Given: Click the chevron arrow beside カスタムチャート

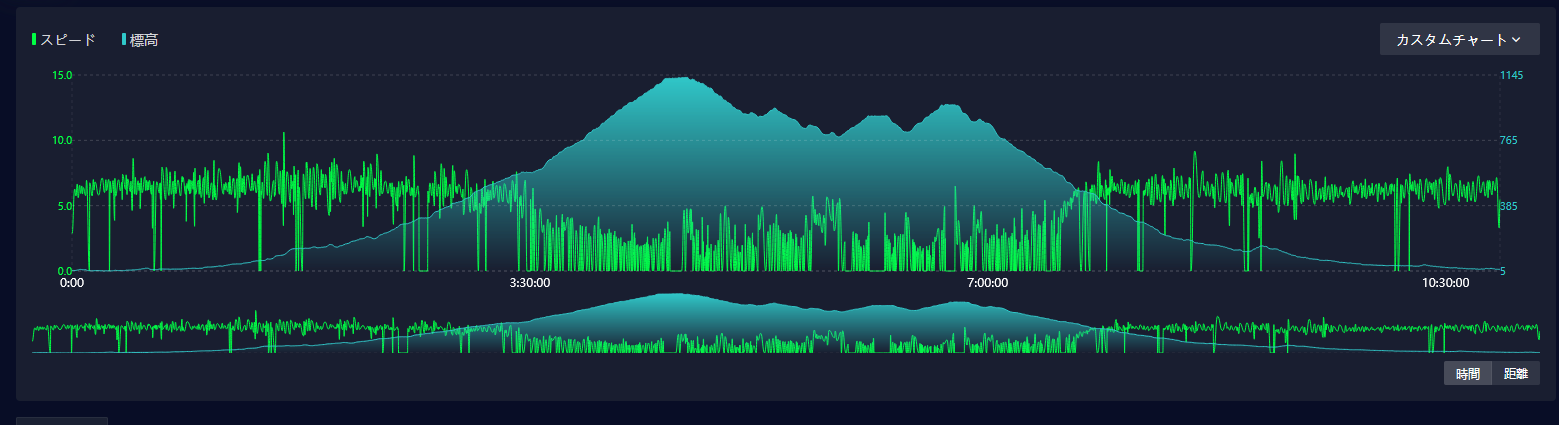Looking at the screenshot, I should point(1516,40).
